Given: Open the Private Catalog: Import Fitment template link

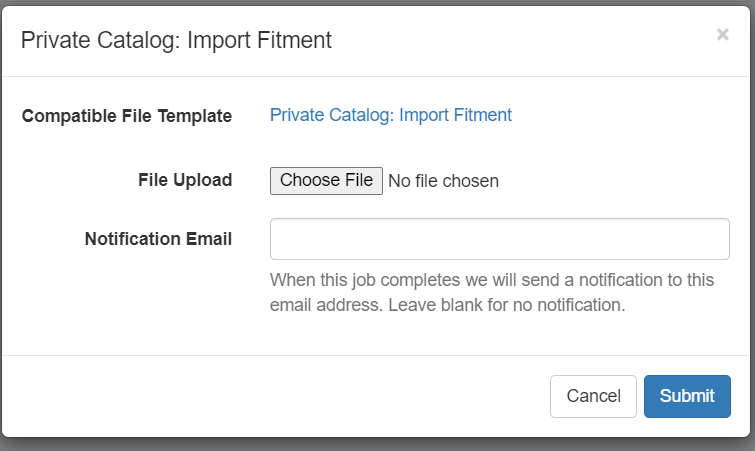Looking at the screenshot, I should click(x=391, y=115).
